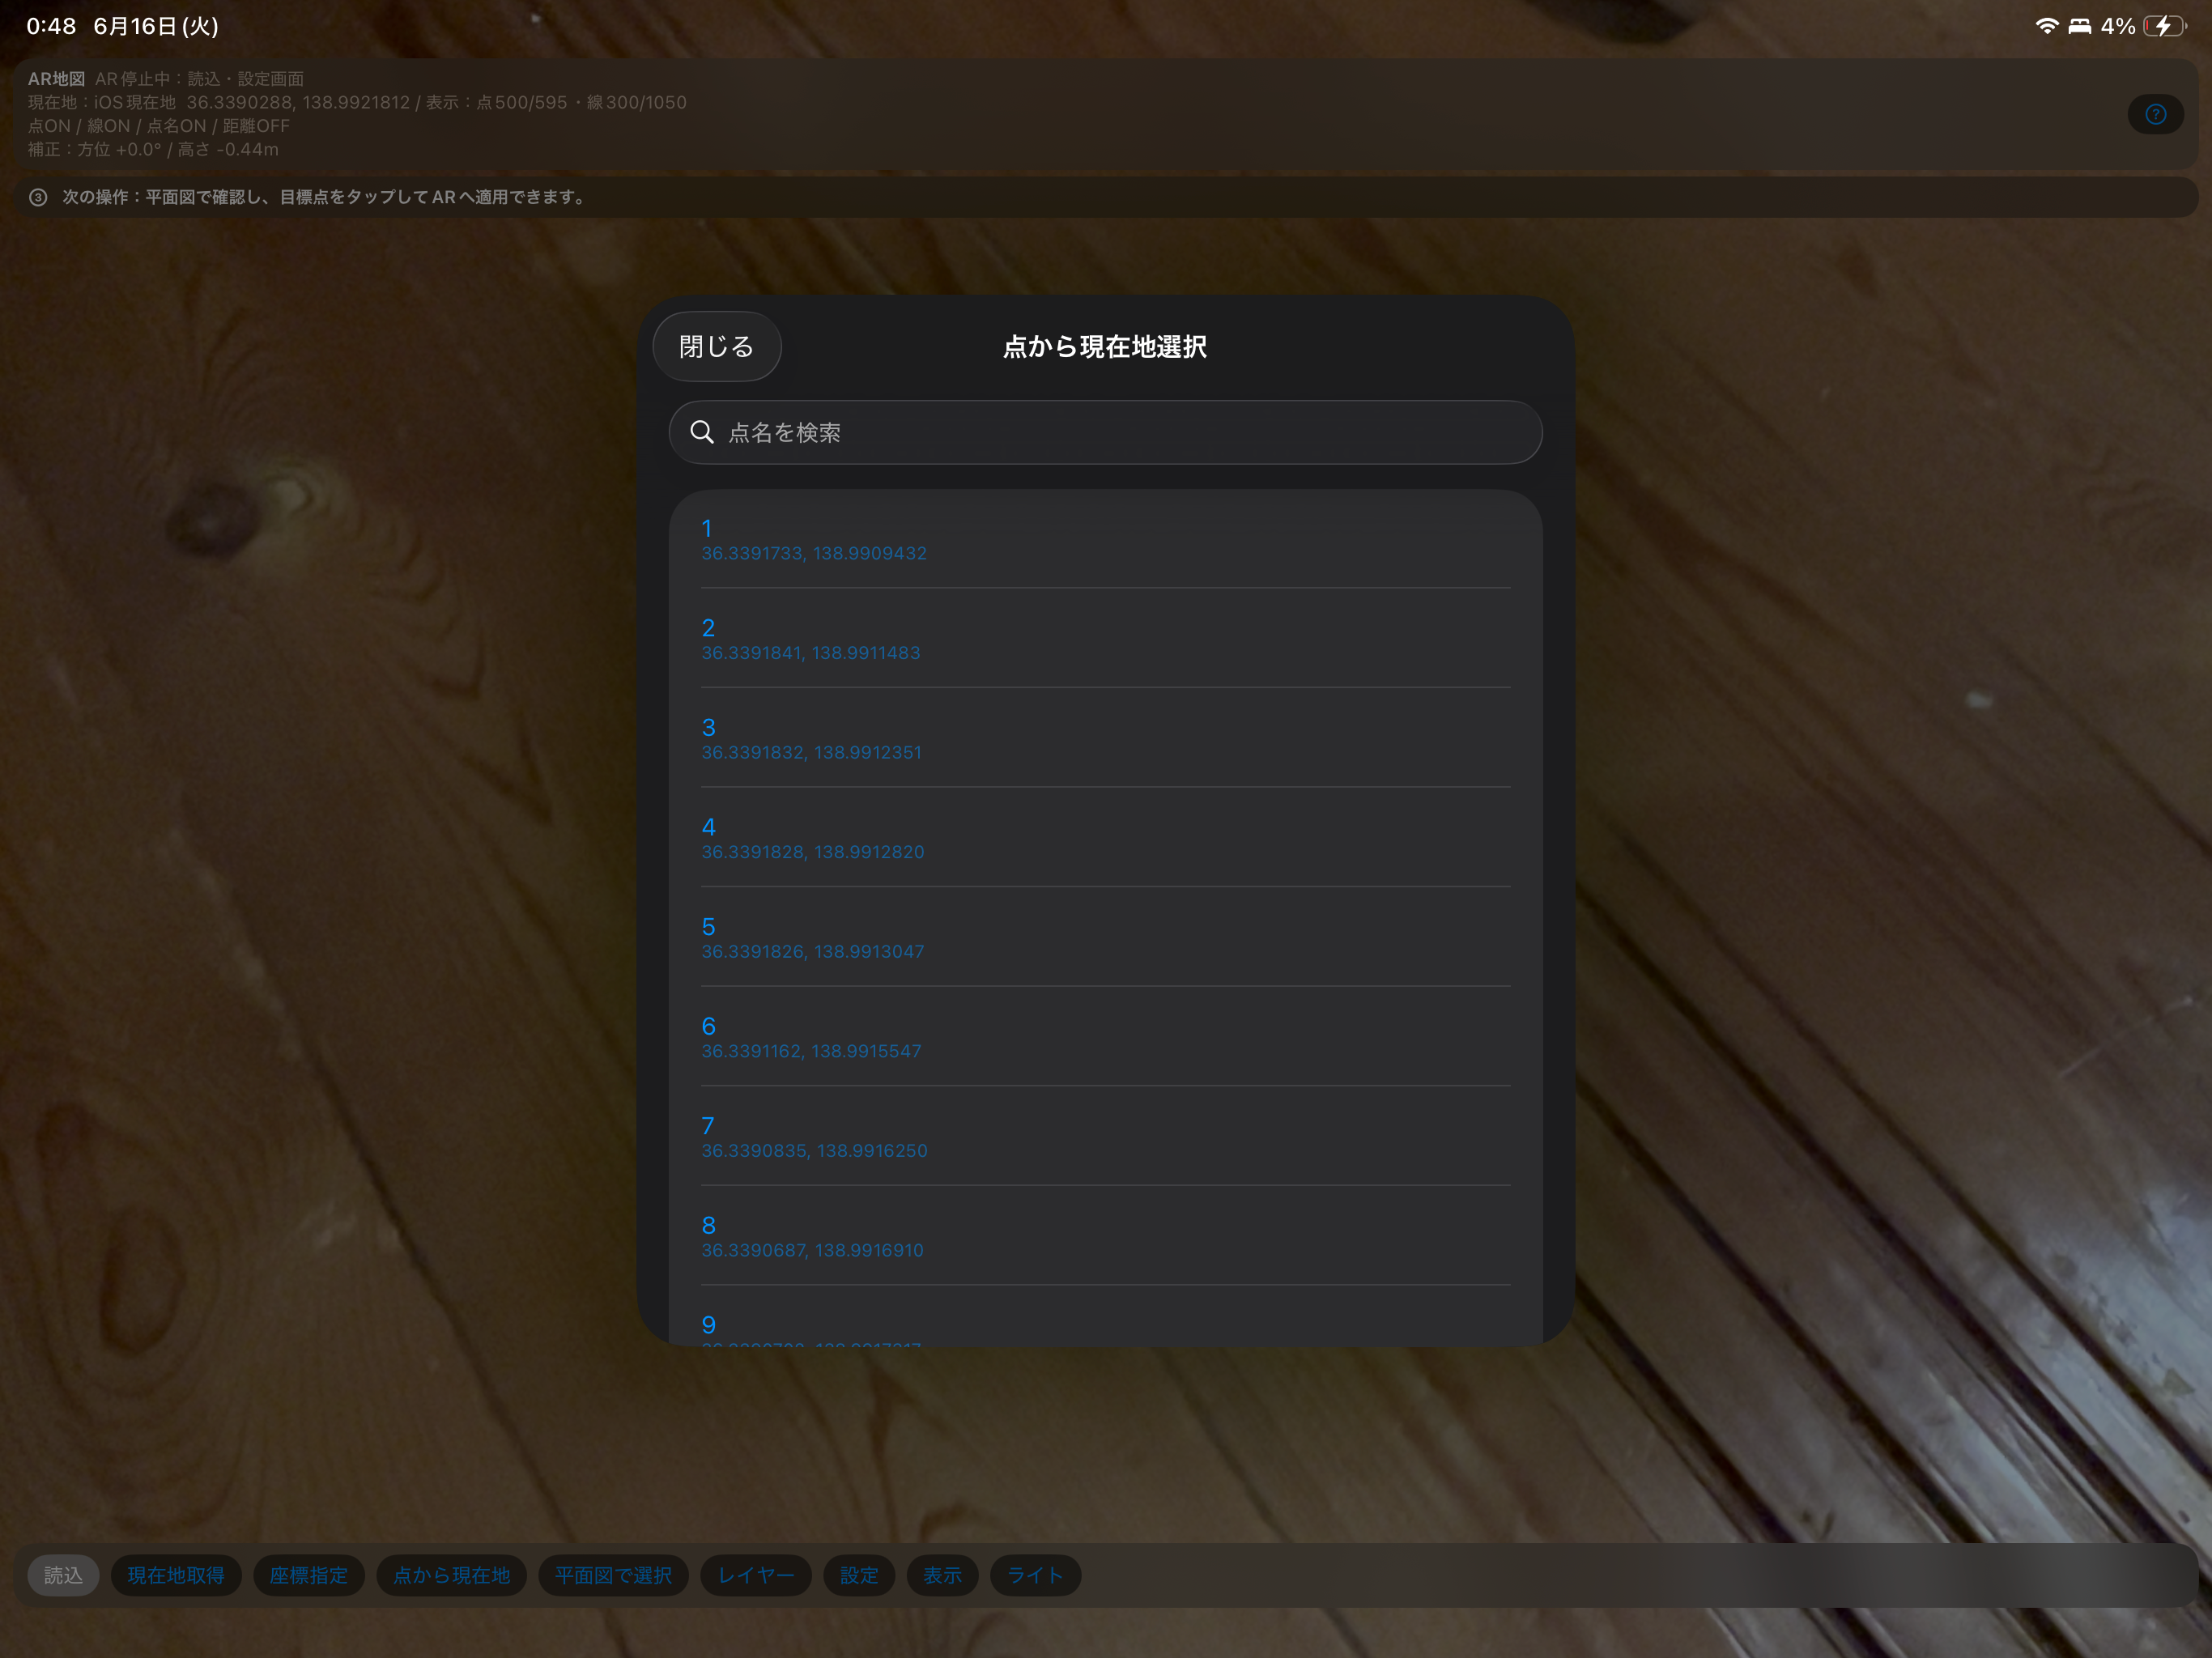
Task: Tap the 点から現在地選択 dialog title
Action: tap(1105, 346)
